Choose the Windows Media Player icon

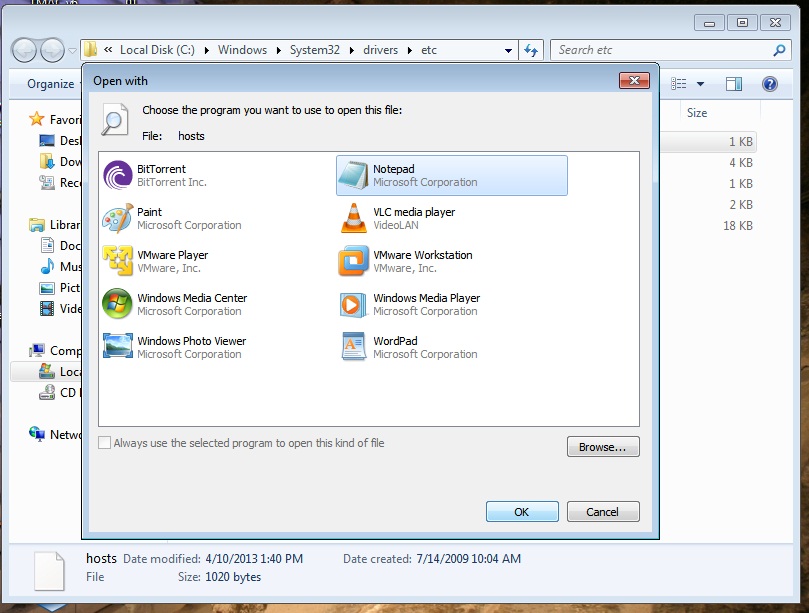[x=353, y=304]
